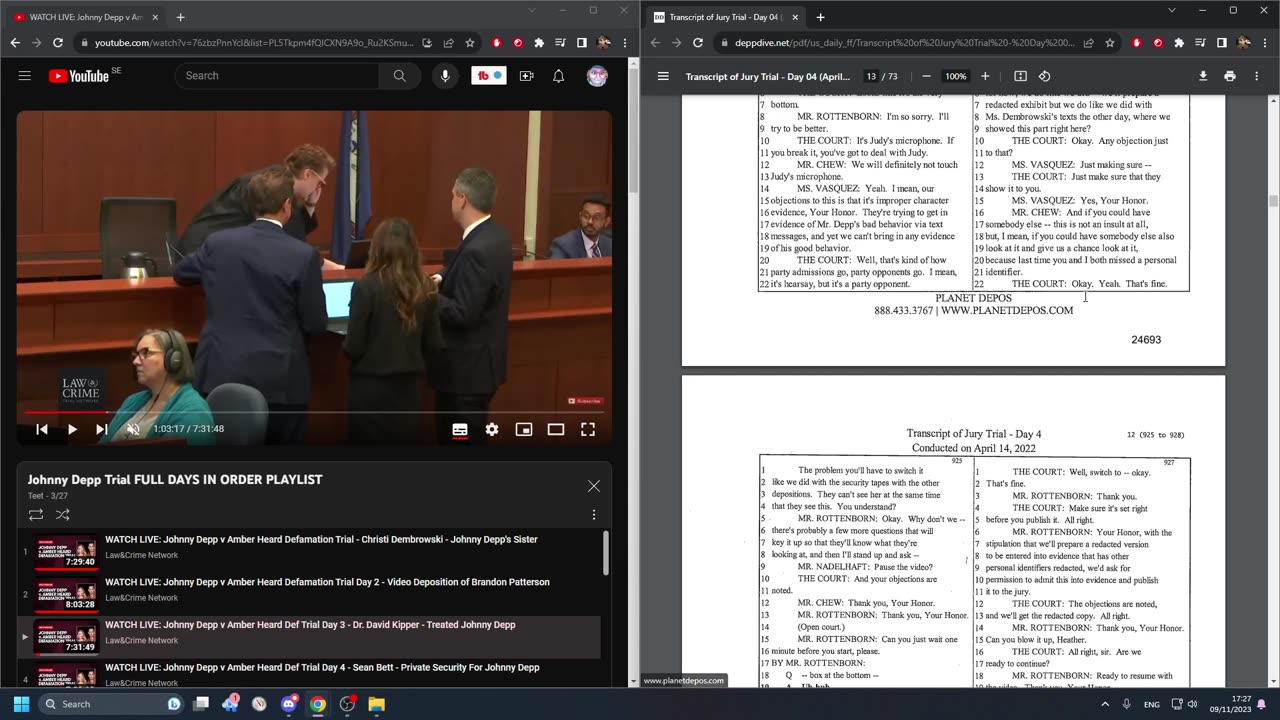
Task: Zoom out the PDF with minus button
Action: pyautogui.click(x=926, y=76)
